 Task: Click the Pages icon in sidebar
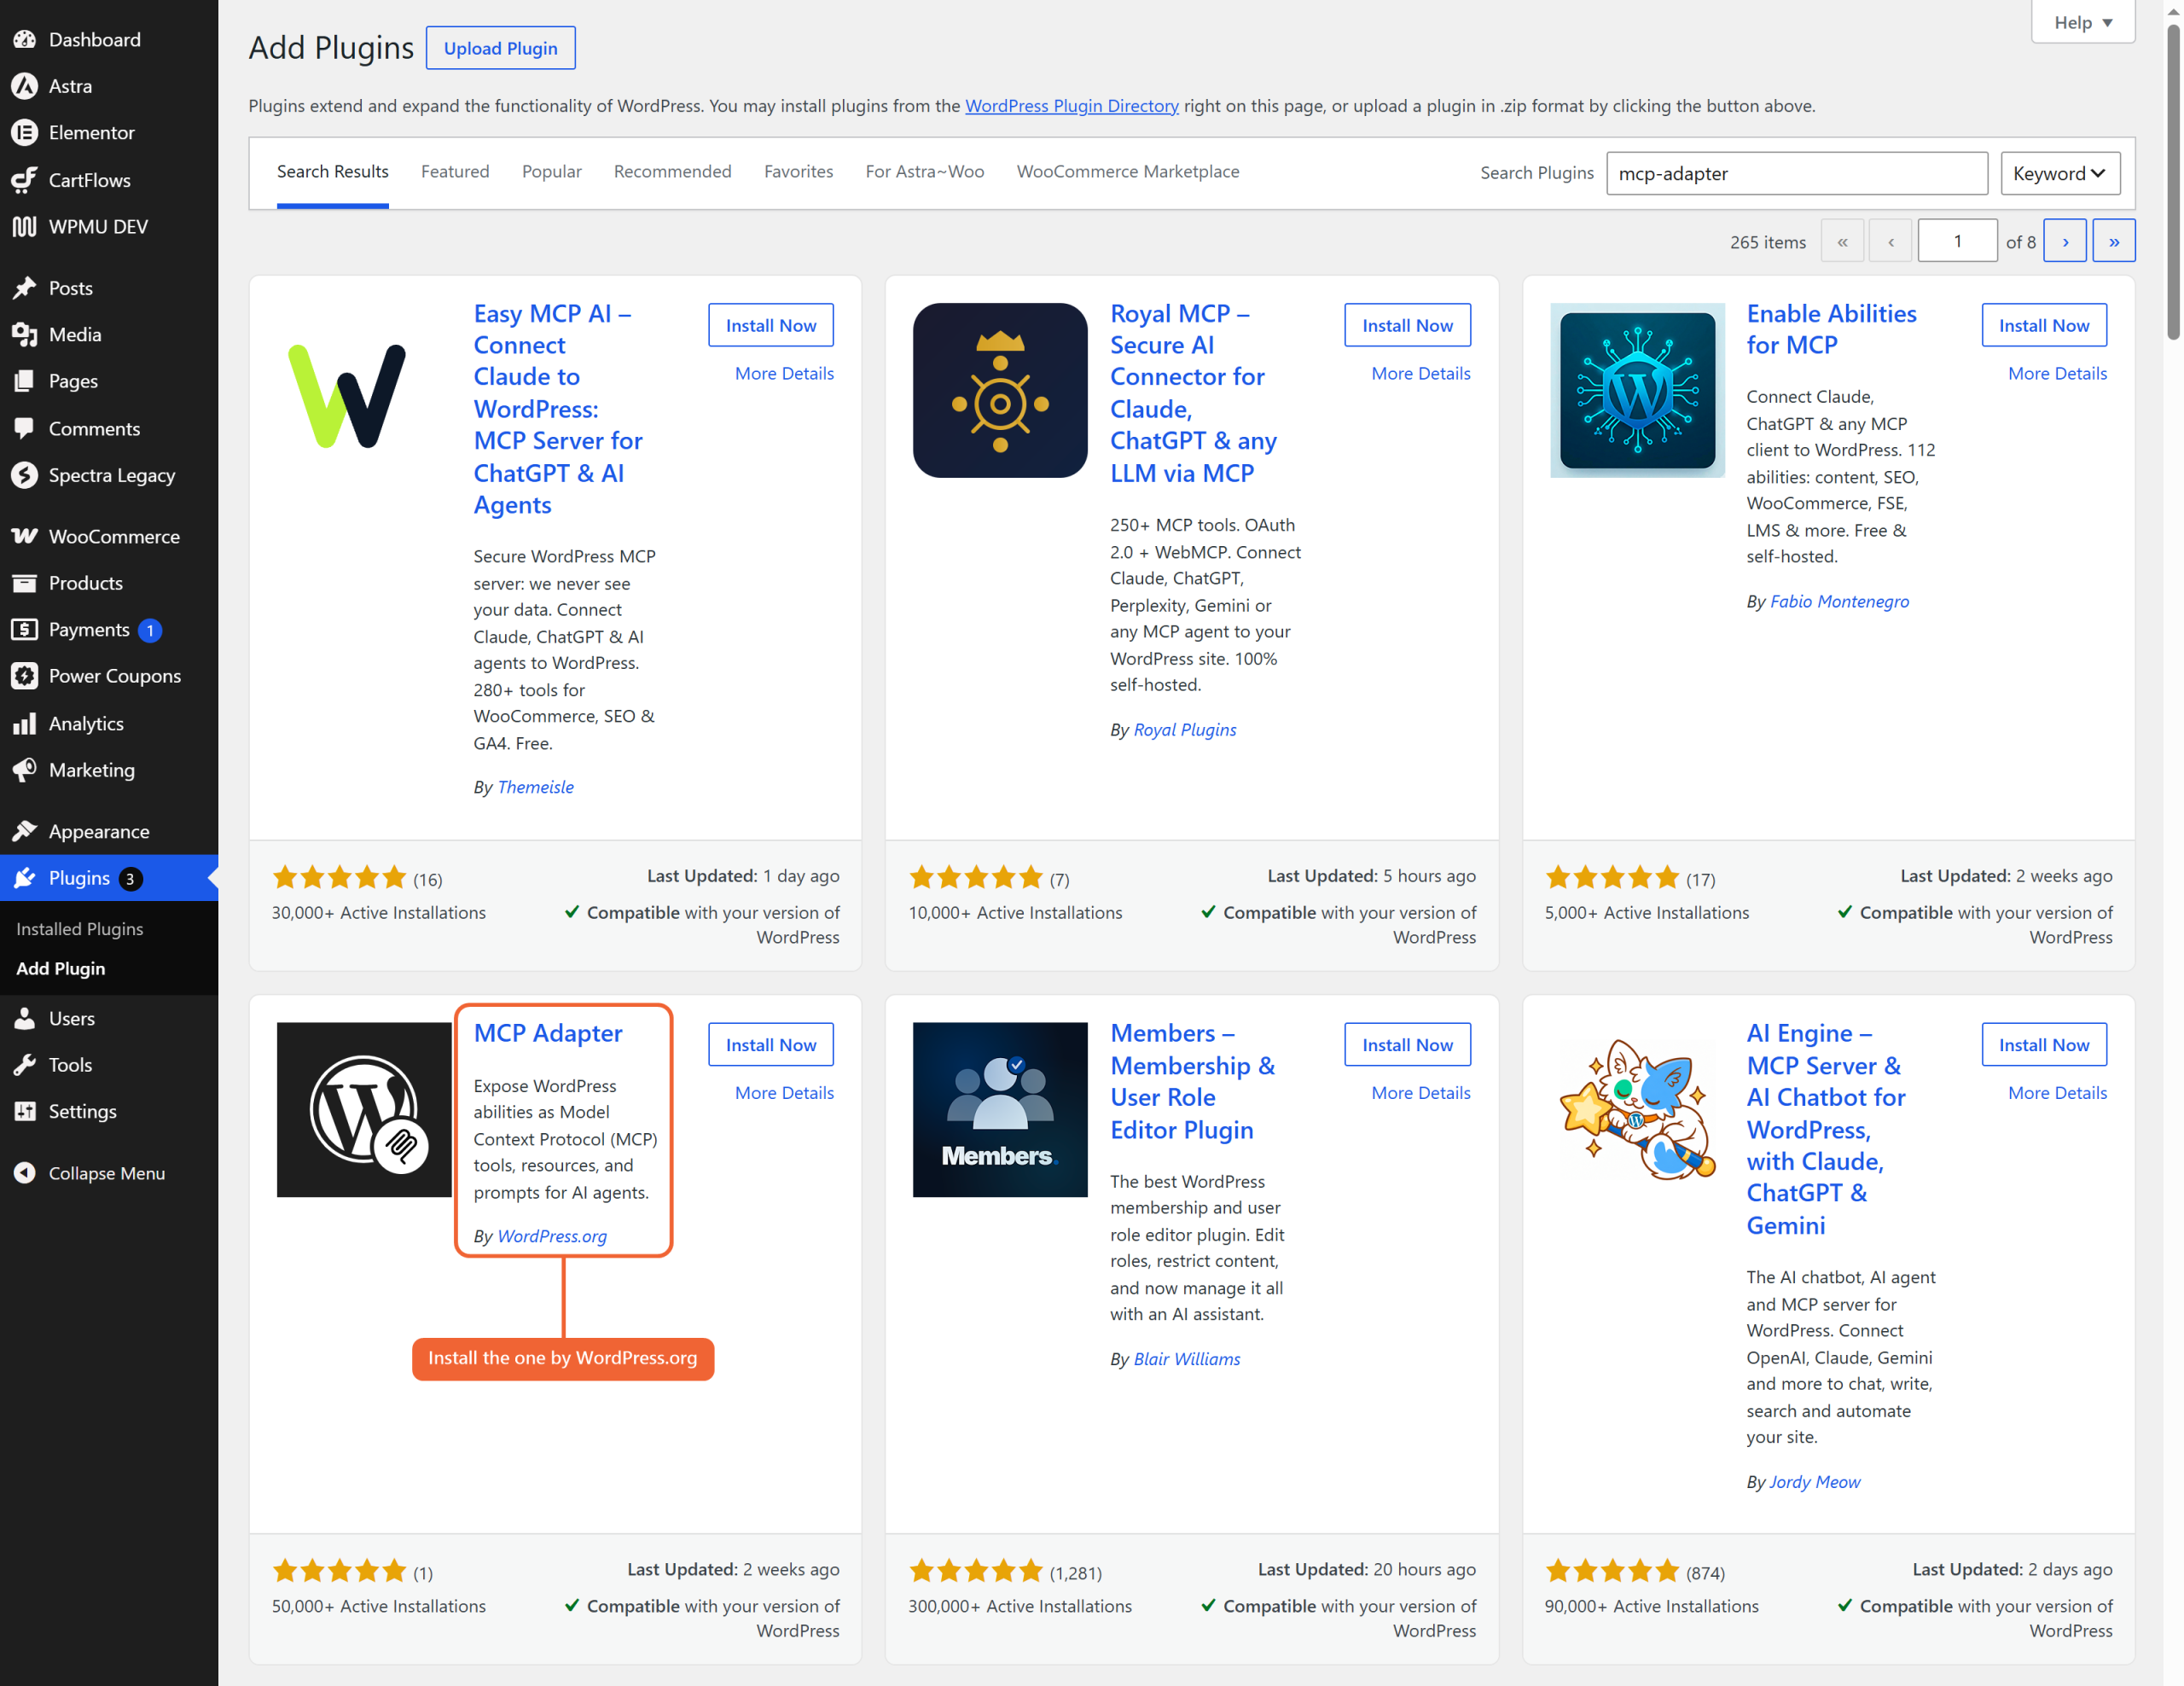[x=25, y=381]
